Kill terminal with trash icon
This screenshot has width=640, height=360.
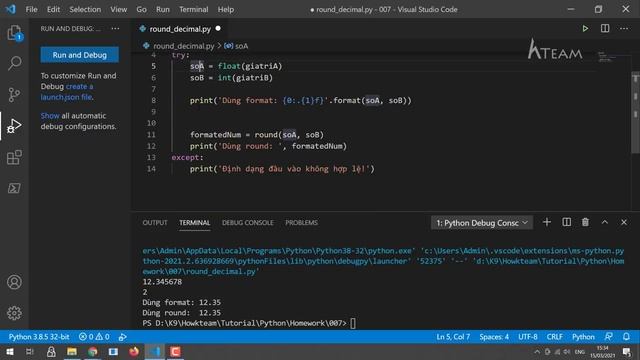(x=585, y=222)
